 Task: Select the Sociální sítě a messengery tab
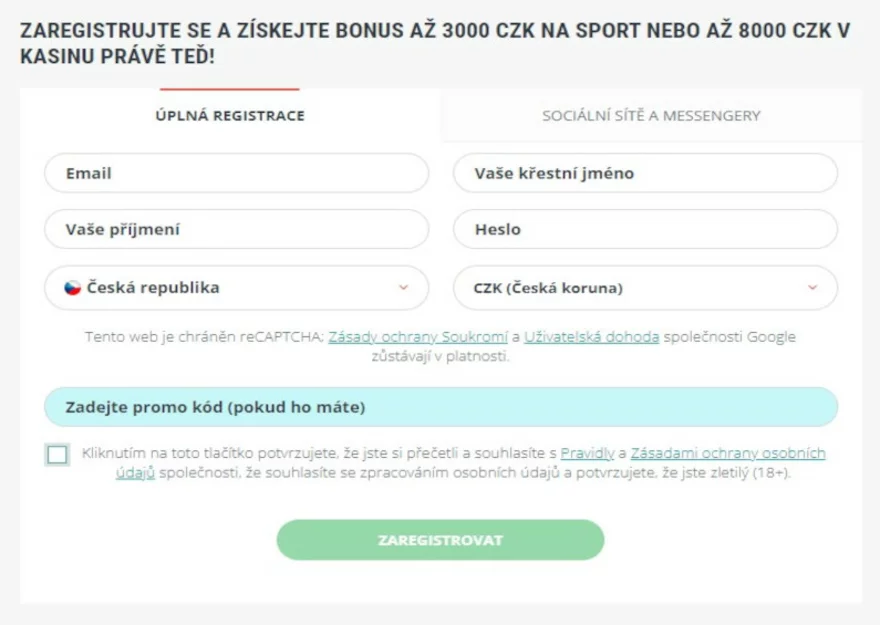(x=651, y=115)
